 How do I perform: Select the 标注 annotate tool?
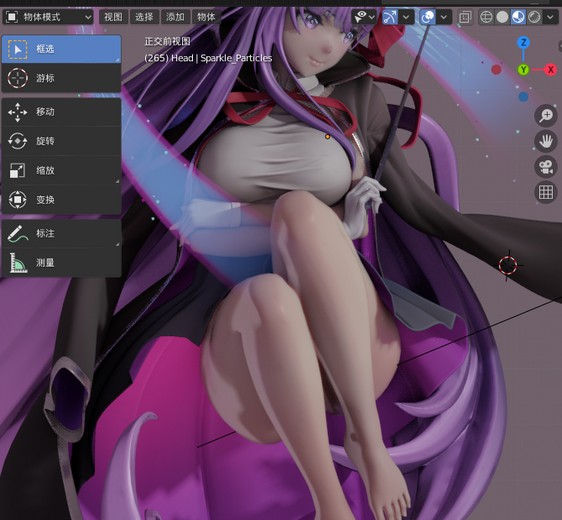tap(61, 233)
